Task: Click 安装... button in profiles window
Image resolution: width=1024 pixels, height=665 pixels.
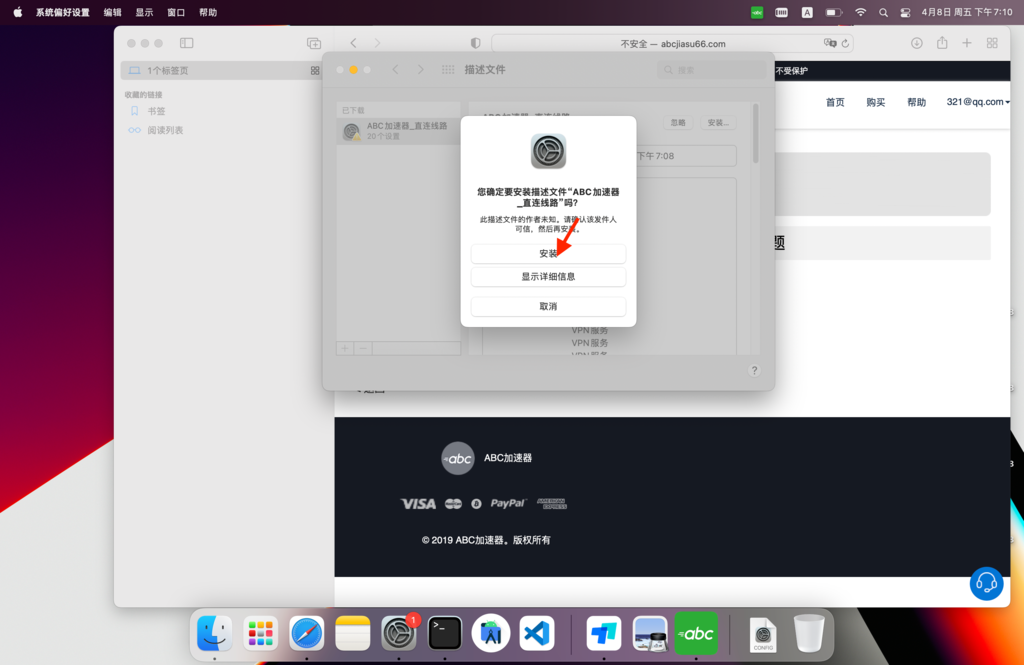Action: (x=718, y=122)
